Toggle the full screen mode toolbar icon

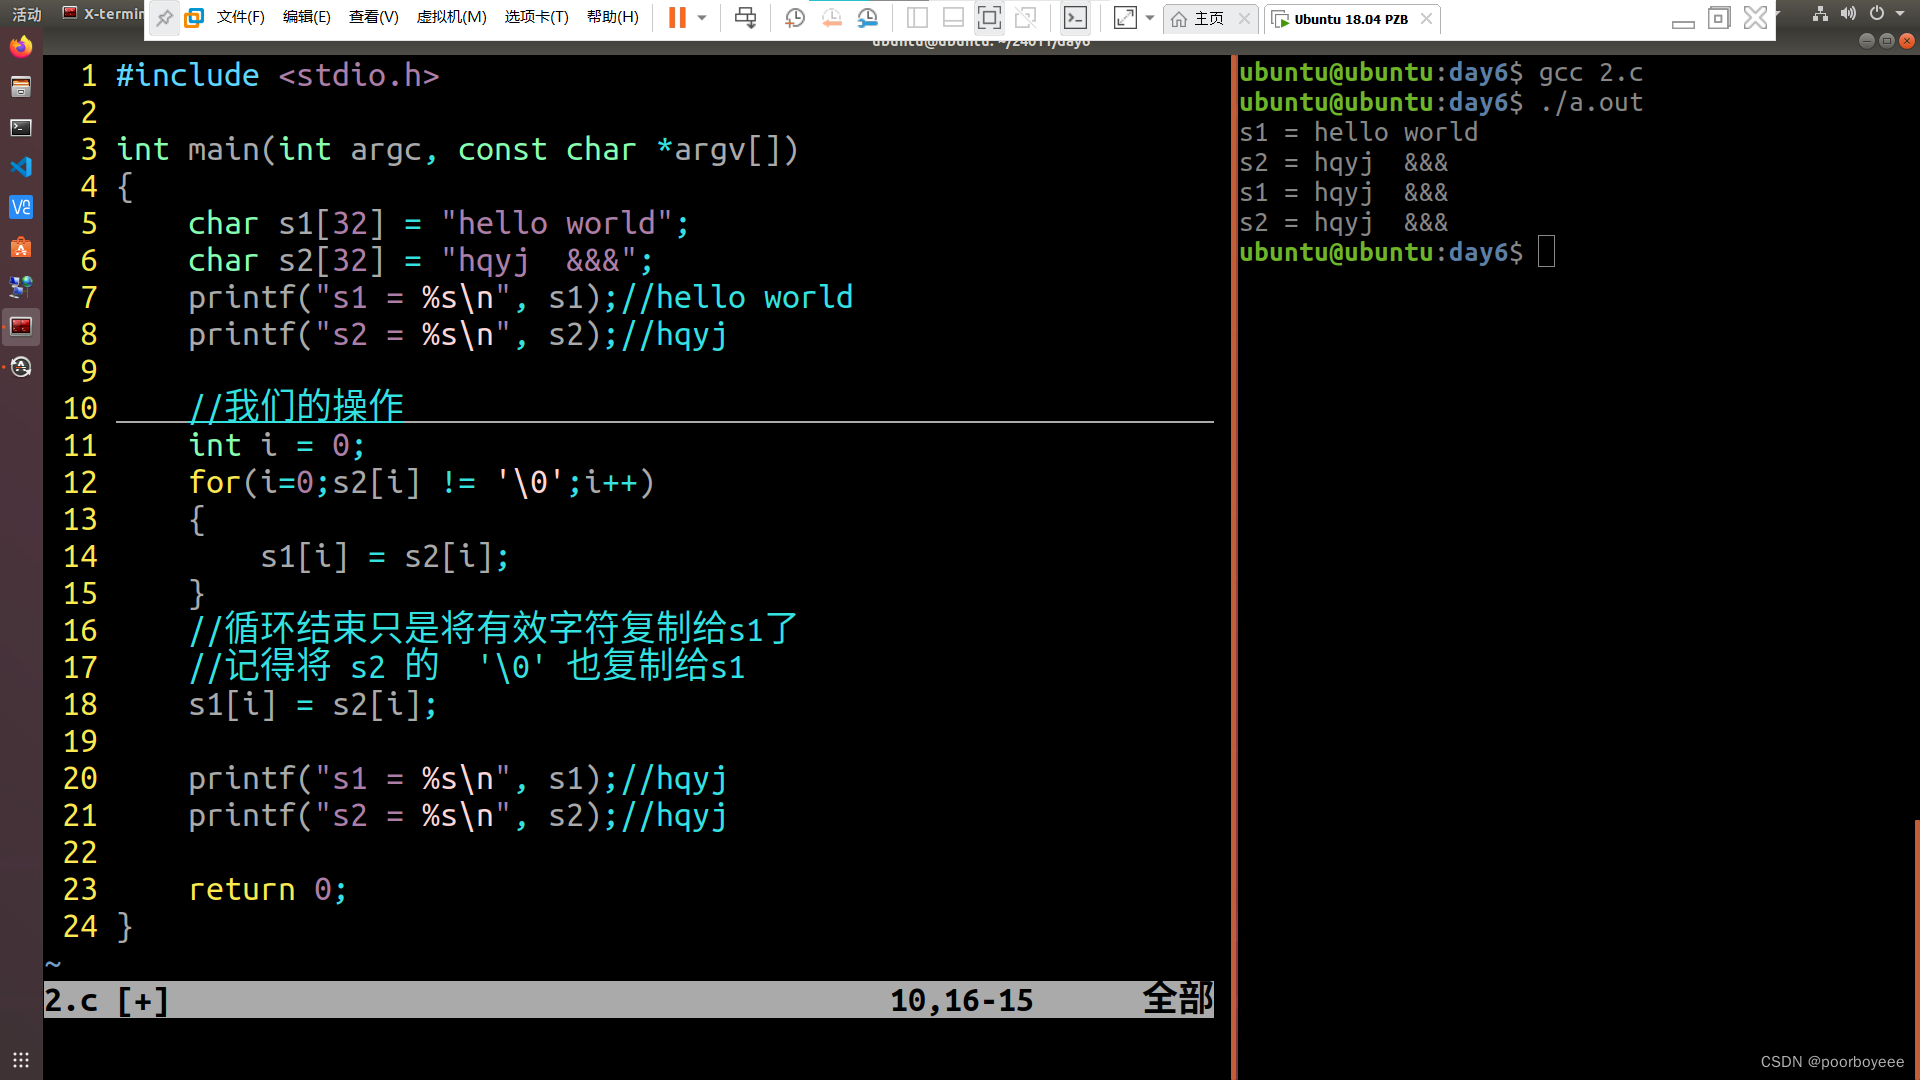tap(989, 18)
